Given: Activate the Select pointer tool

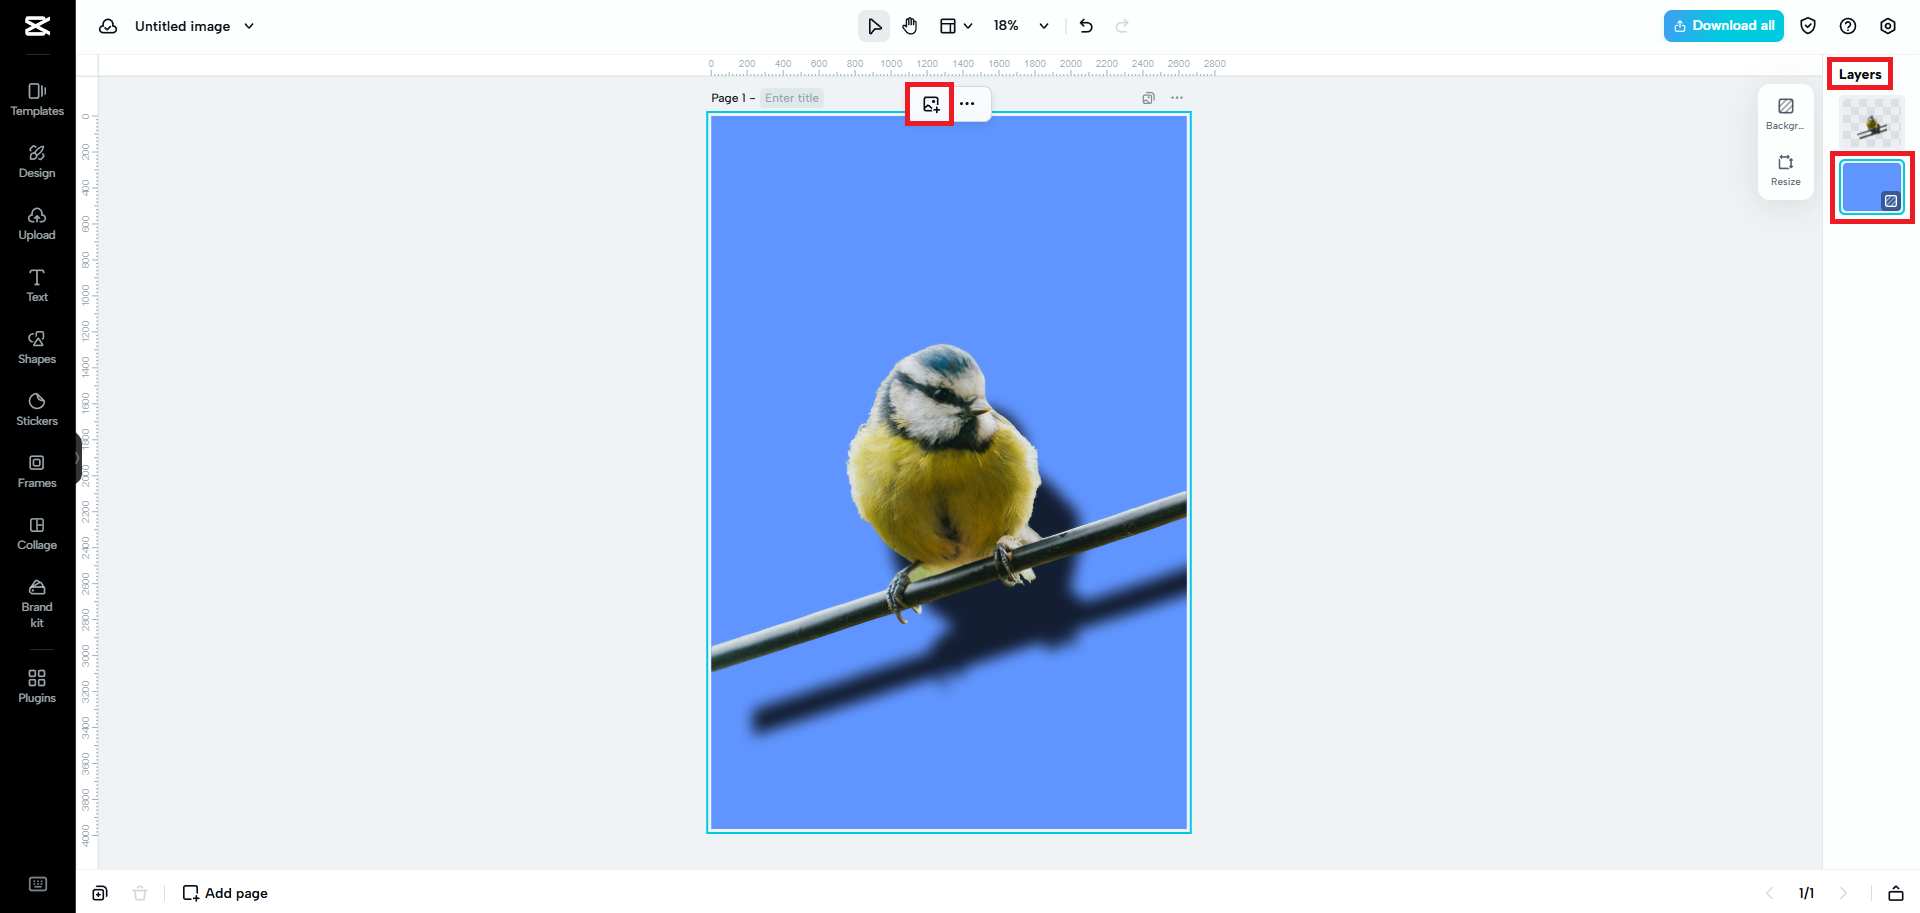Looking at the screenshot, I should click(874, 26).
